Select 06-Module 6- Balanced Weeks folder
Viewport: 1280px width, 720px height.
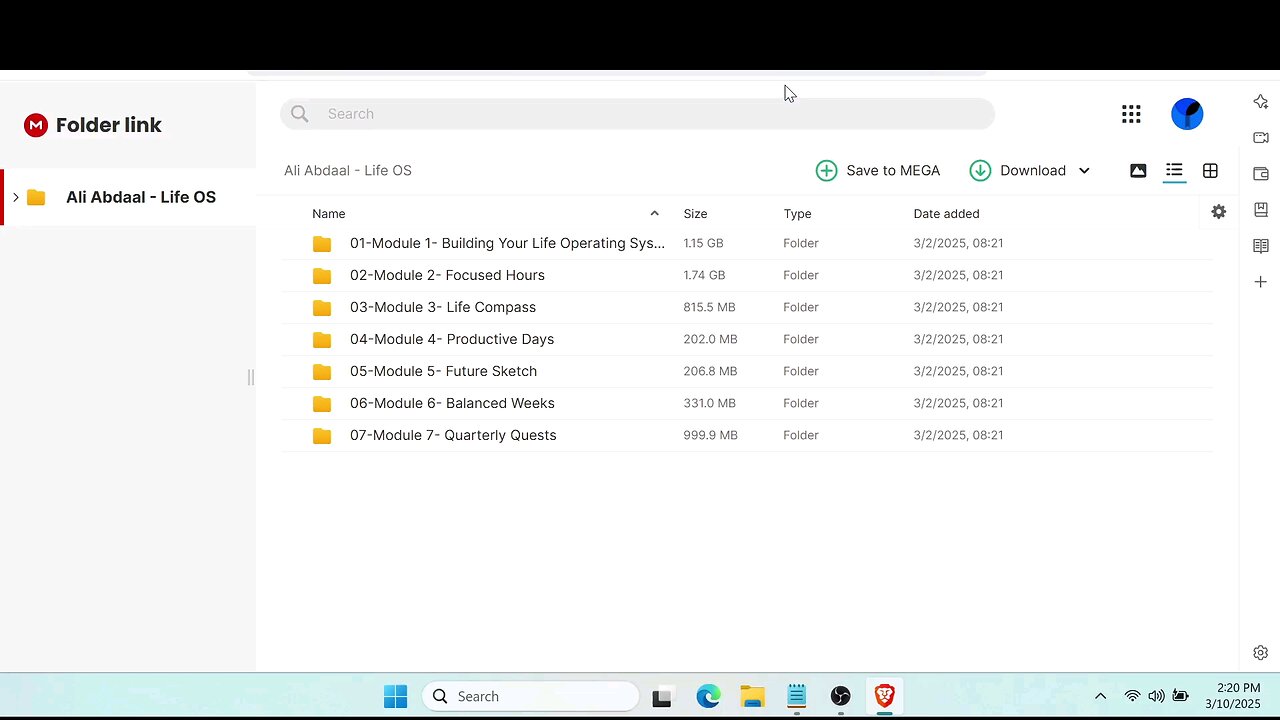coord(747,403)
